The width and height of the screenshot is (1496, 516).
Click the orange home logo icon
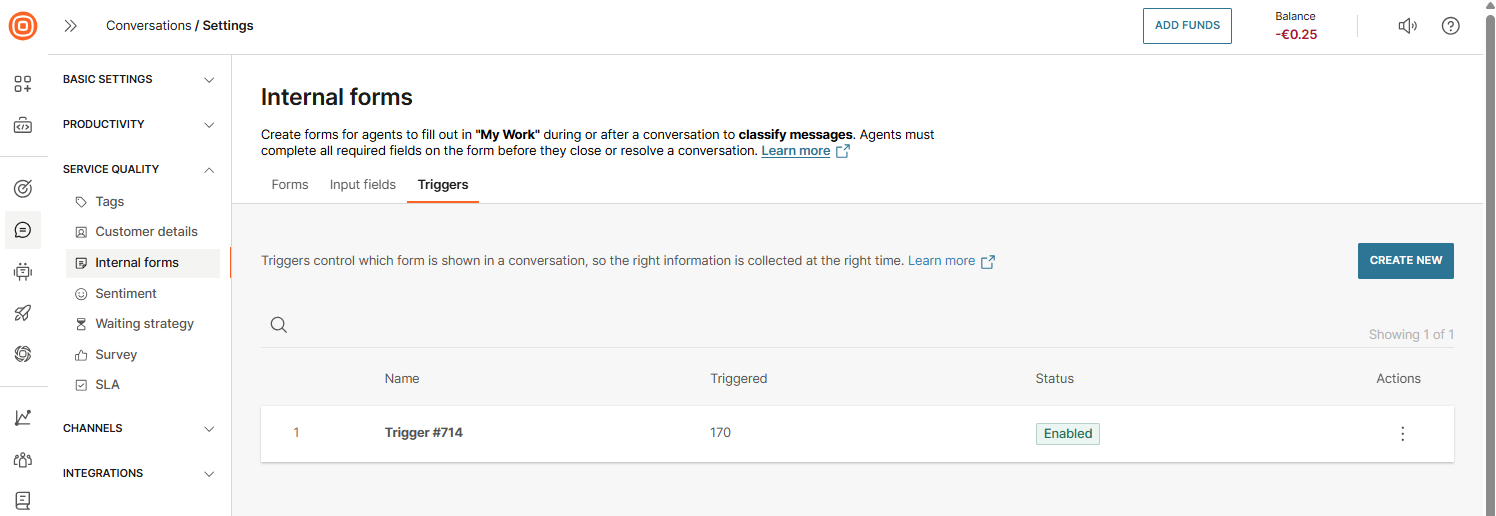click(23, 26)
